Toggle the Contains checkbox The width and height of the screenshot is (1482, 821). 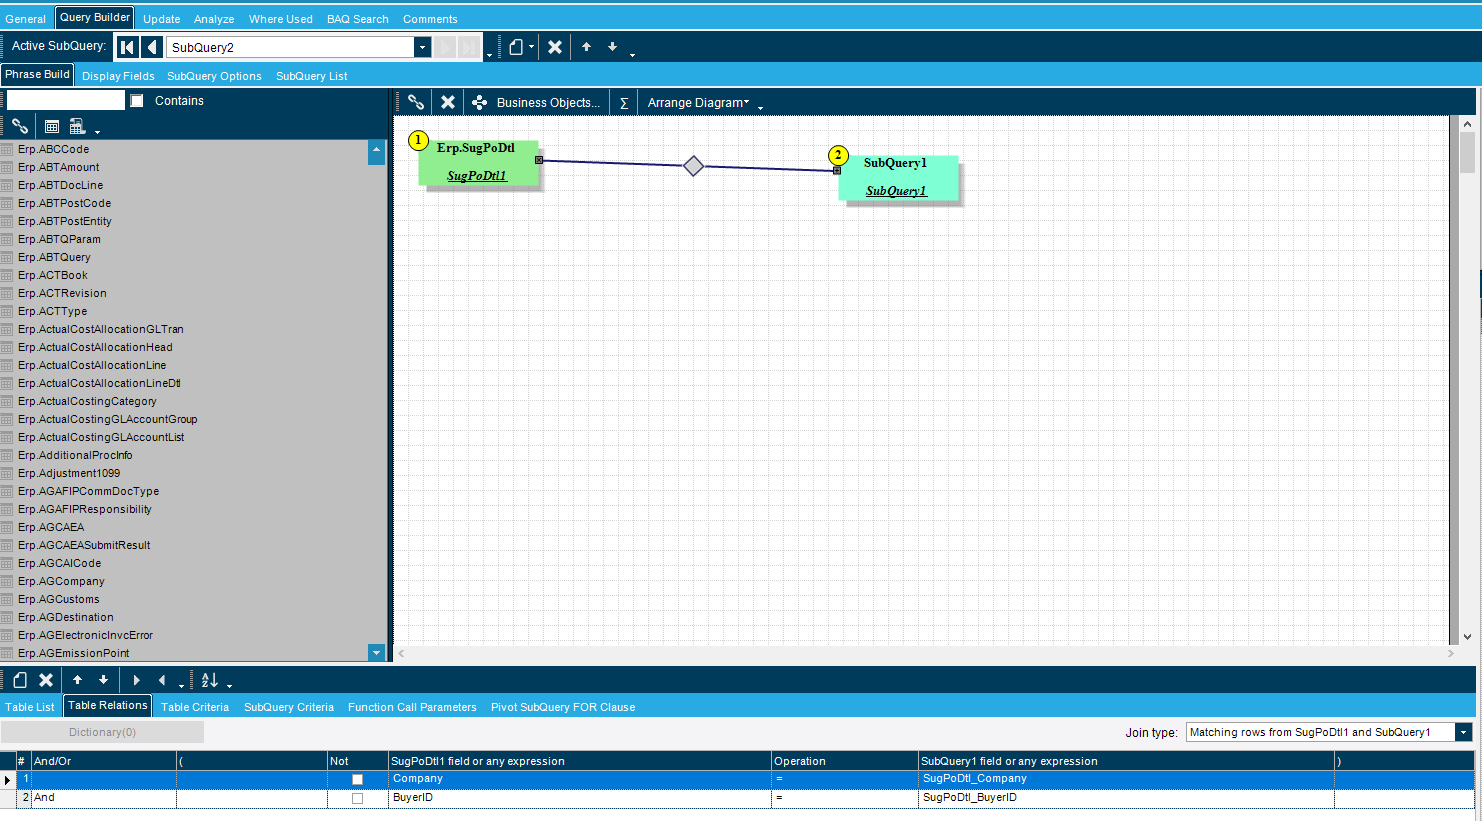[x=137, y=101]
